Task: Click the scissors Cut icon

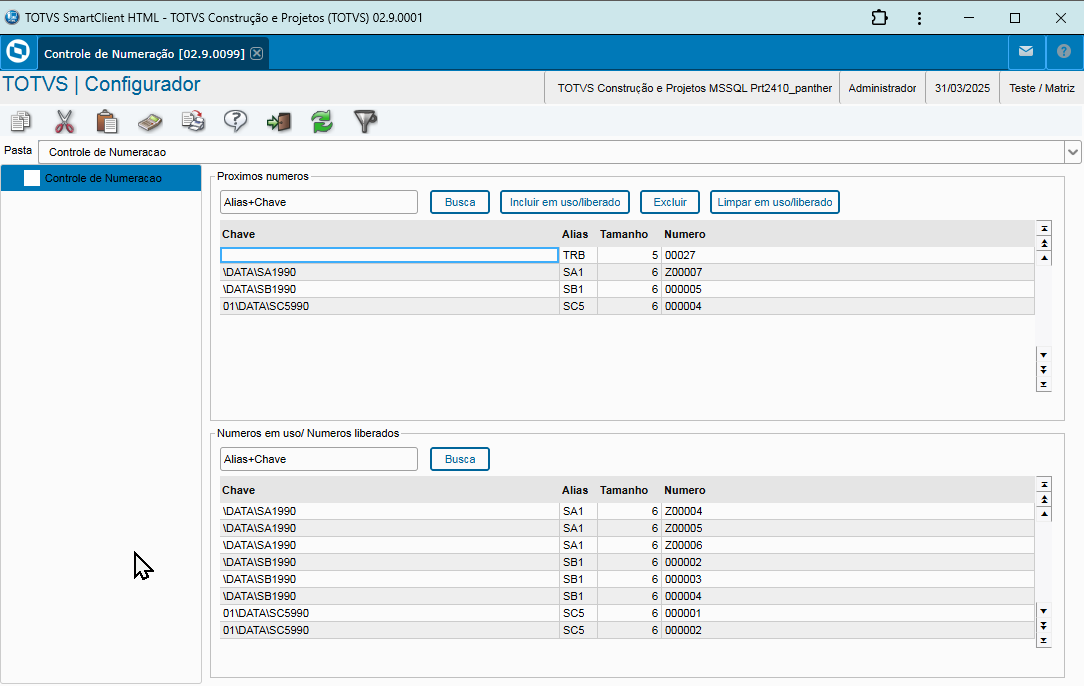Action: [64, 122]
